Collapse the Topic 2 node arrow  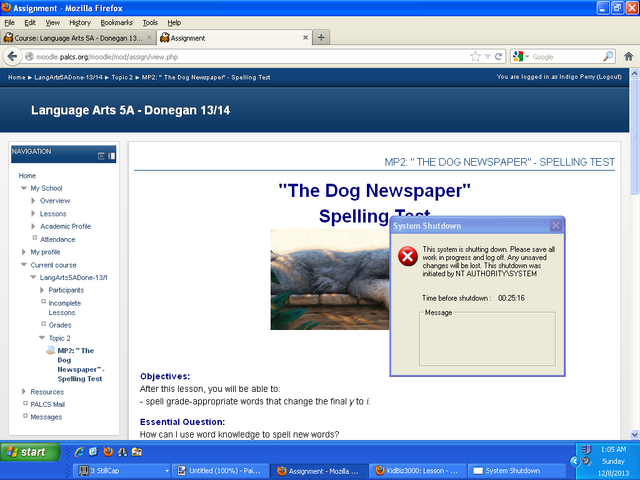tap(42, 338)
